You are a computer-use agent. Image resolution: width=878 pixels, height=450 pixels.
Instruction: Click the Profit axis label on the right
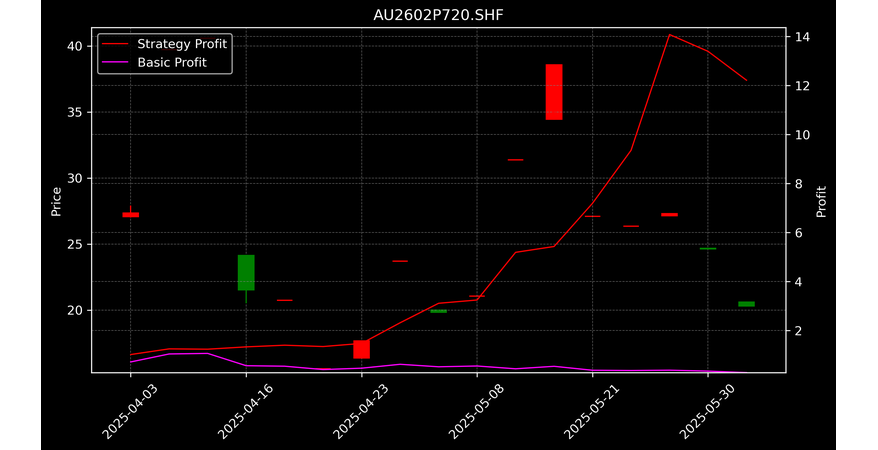tap(821, 201)
